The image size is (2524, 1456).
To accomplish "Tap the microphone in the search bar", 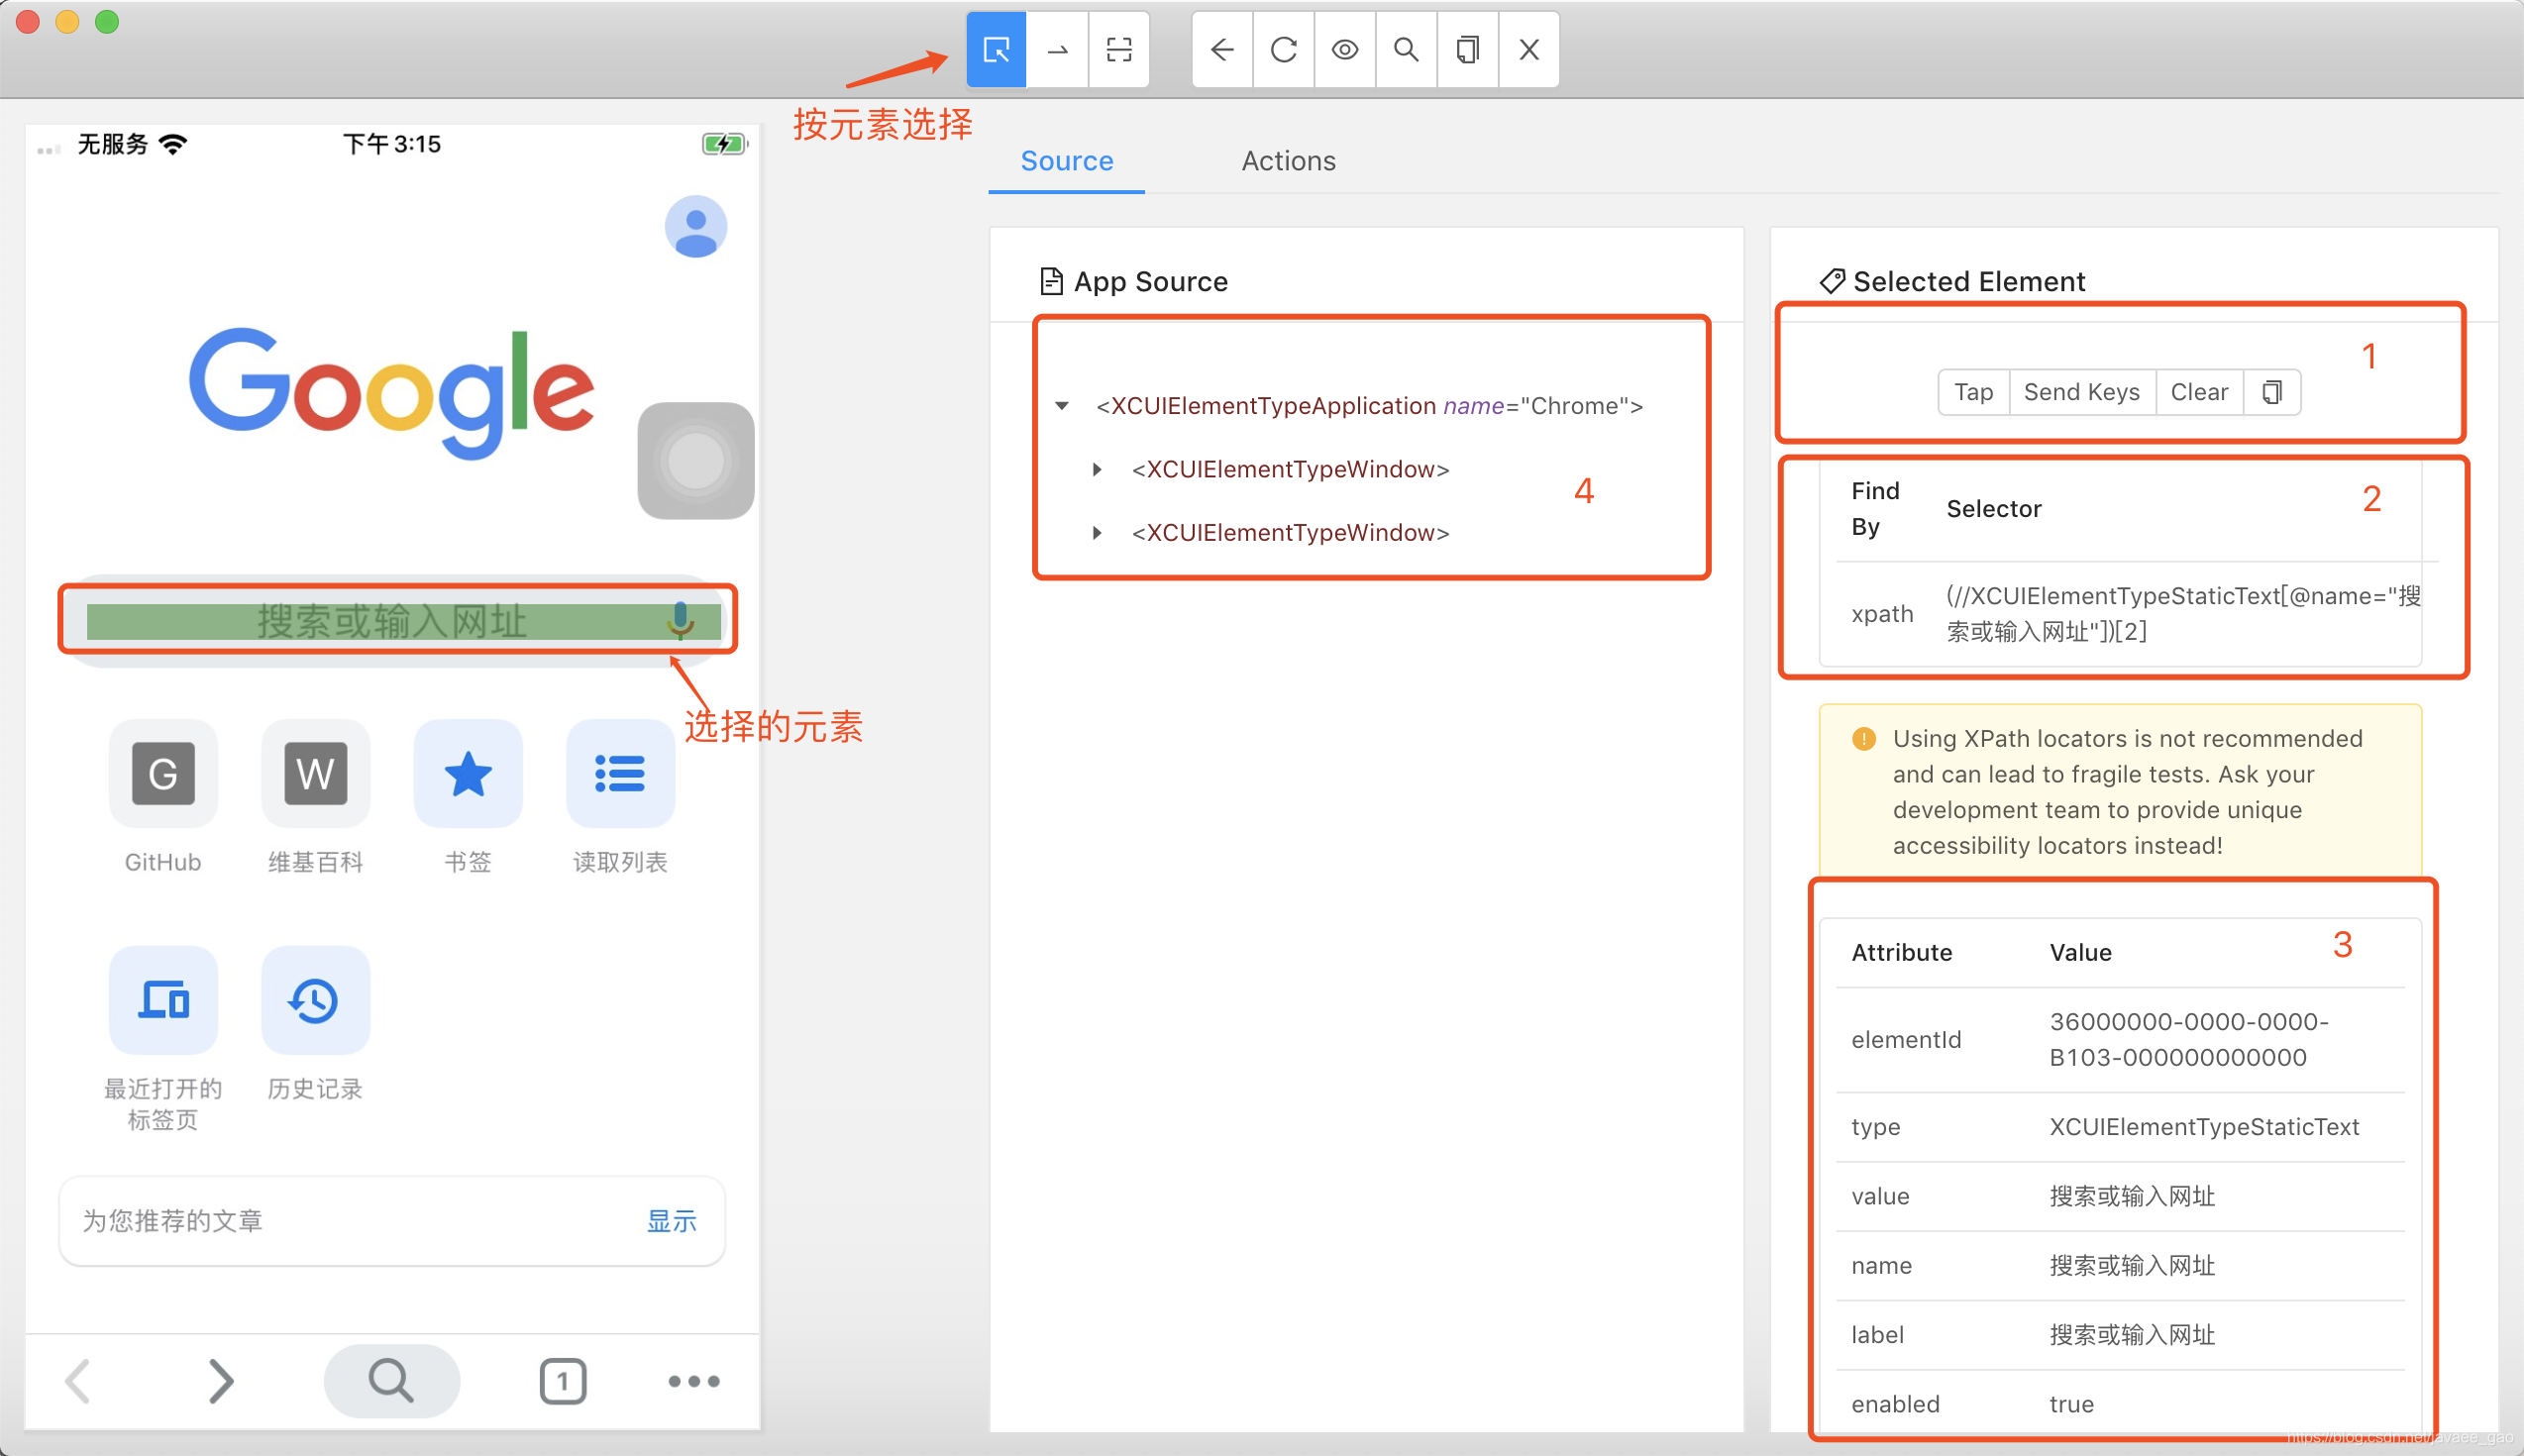I will click(x=680, y=620).
